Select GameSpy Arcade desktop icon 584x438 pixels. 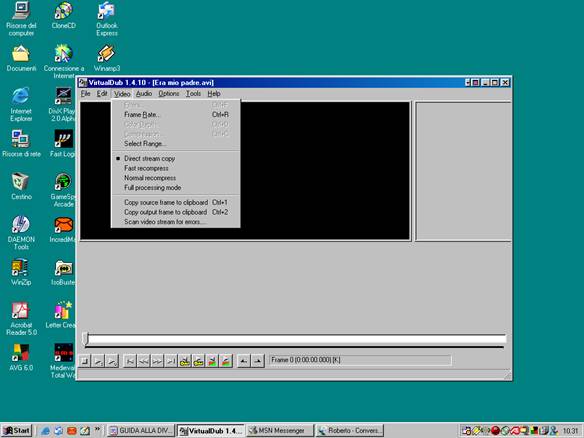click(63, 190)
